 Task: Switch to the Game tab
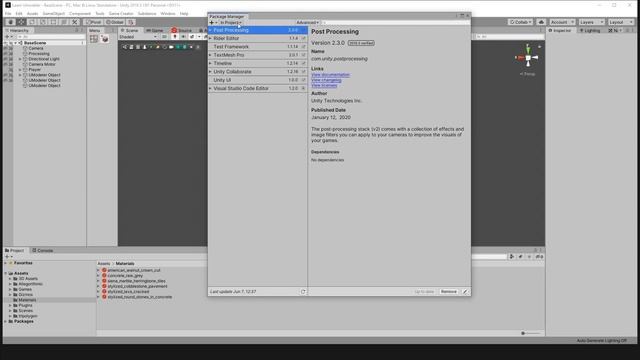(155, 31)
